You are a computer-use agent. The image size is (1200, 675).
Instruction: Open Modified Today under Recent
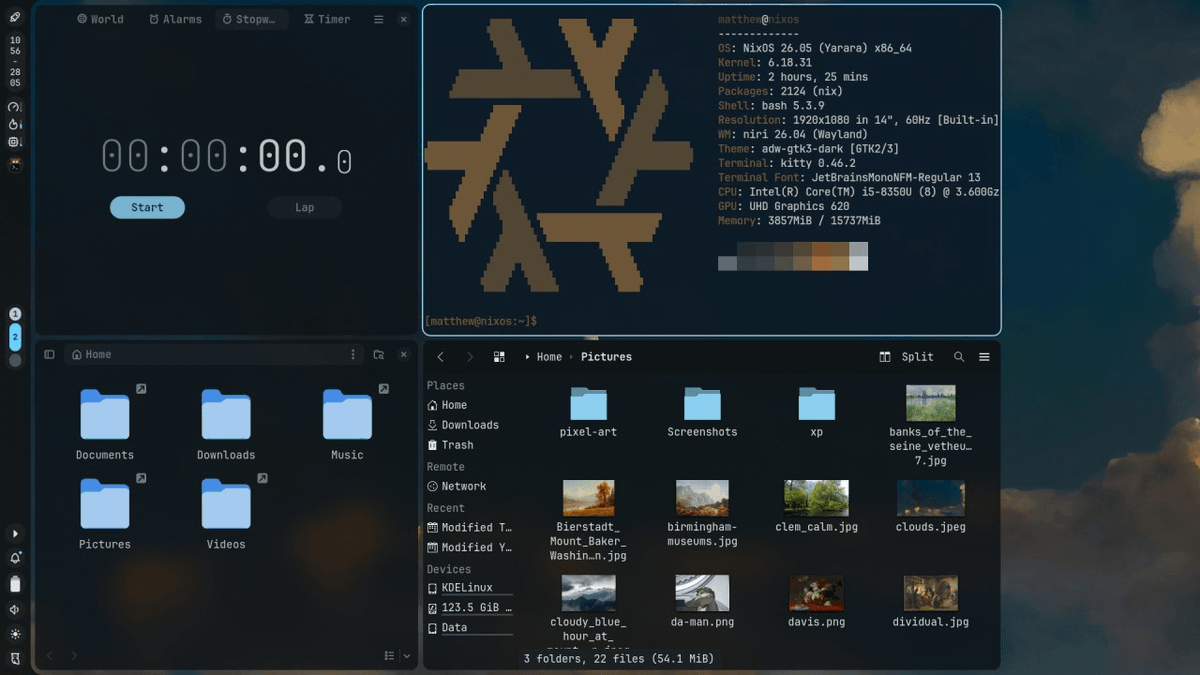(x=470, y=527)
